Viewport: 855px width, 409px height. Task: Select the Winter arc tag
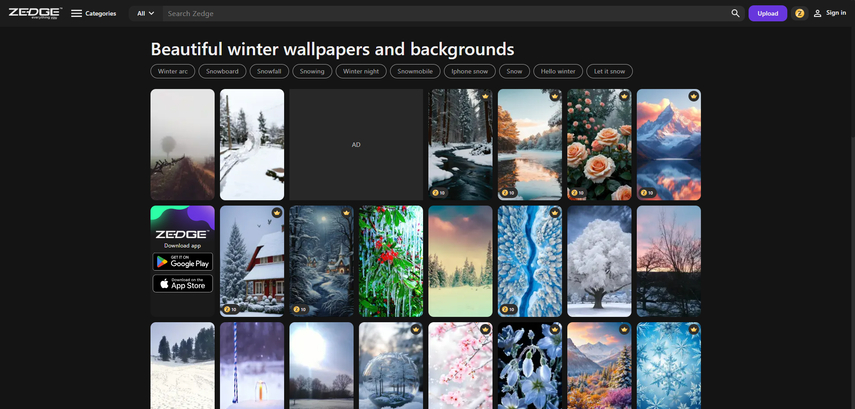(172, 71)
